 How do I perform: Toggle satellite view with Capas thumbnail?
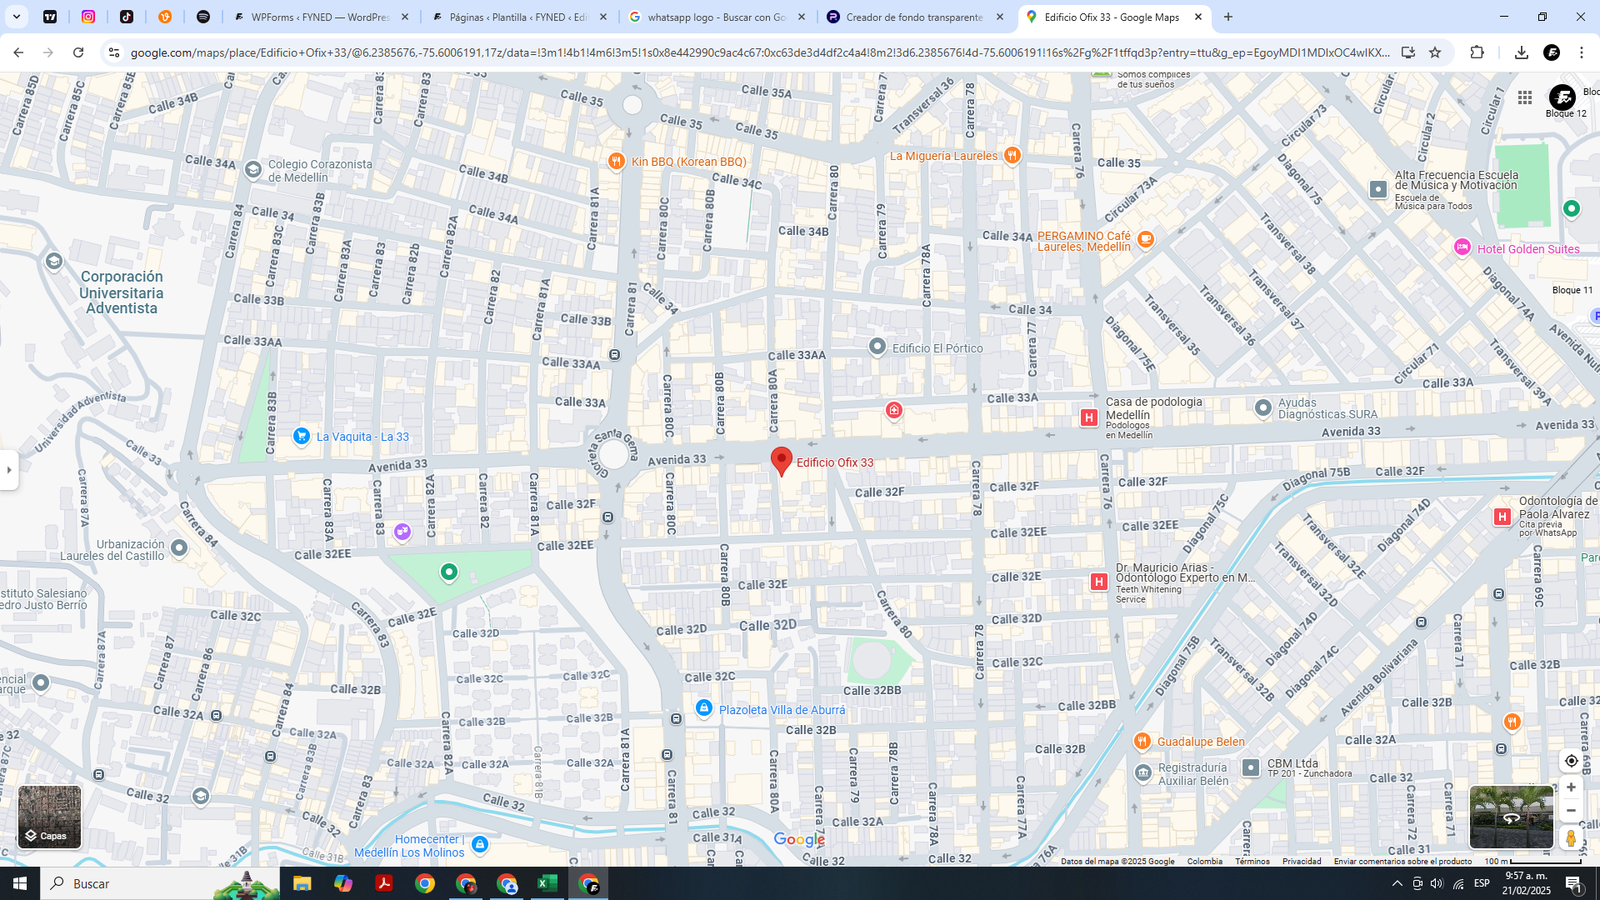[49, 817]
